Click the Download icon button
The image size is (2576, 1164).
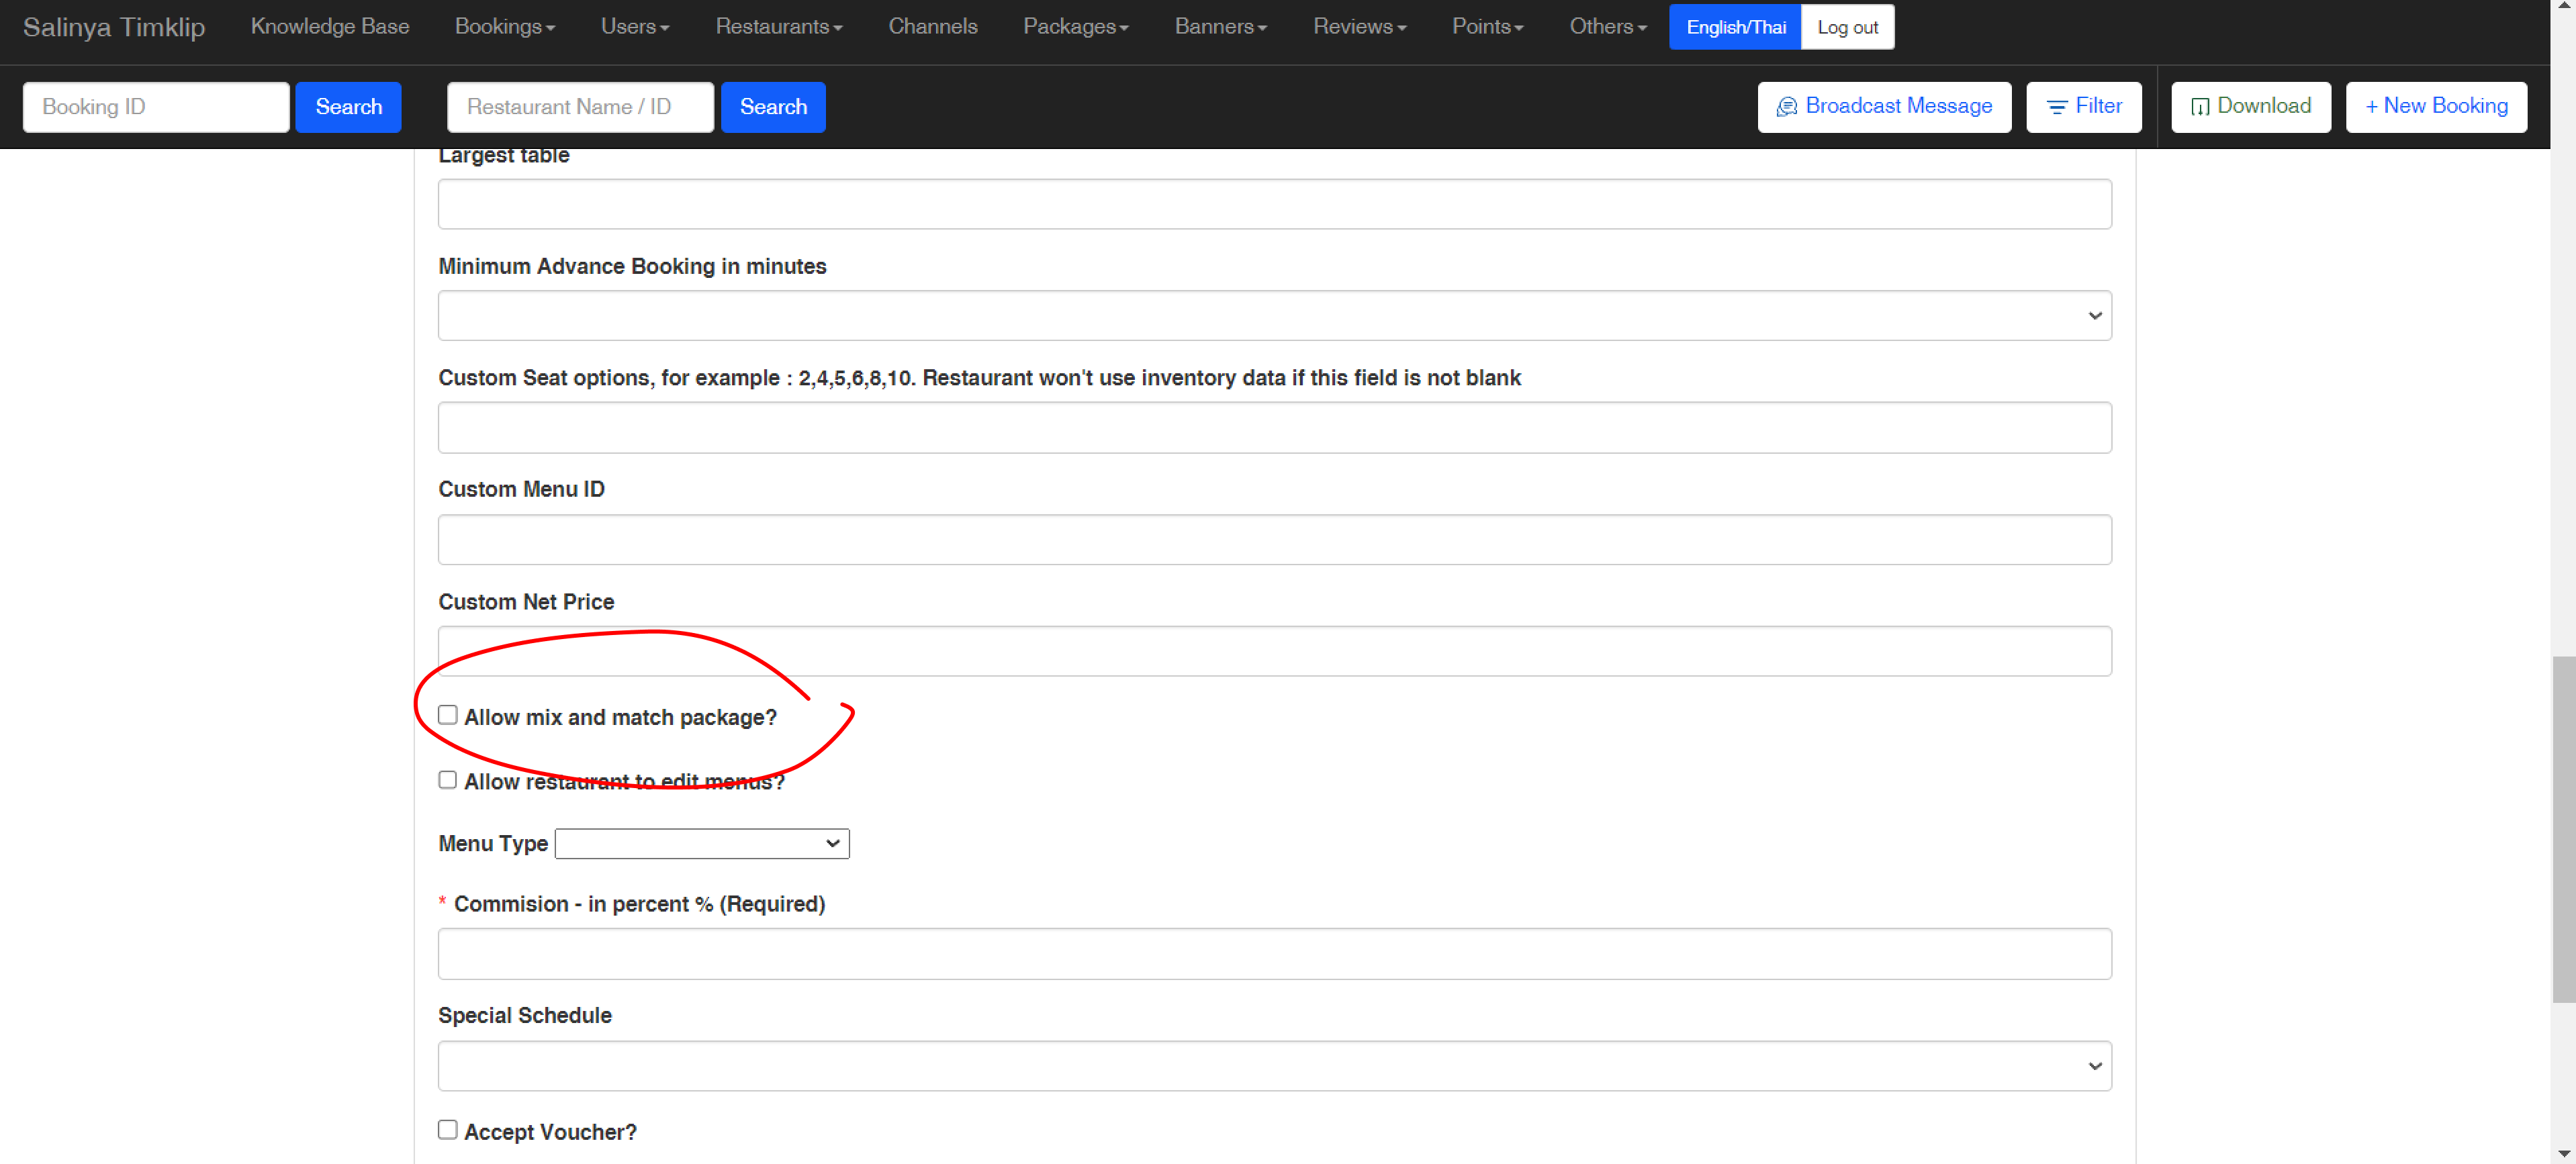[x=2199, y=107]
